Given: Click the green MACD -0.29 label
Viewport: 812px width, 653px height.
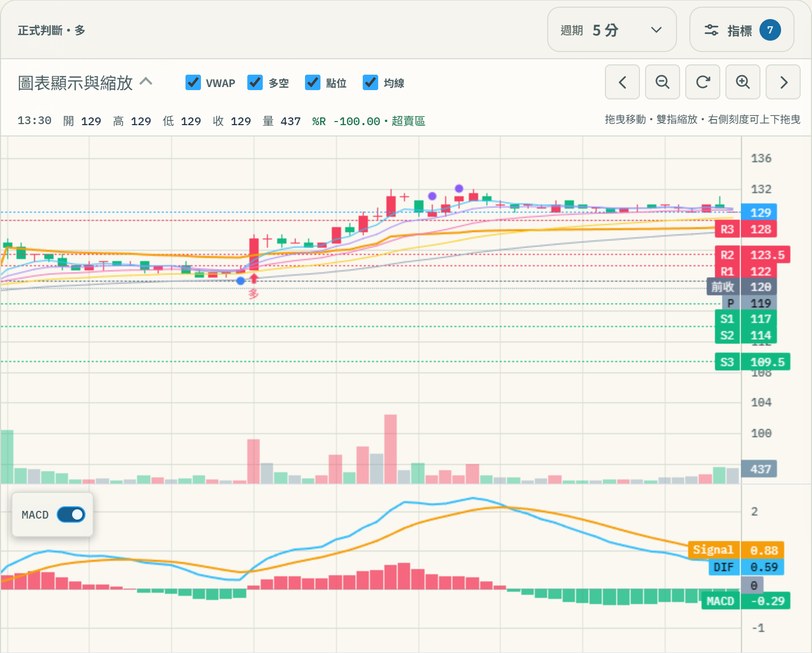Looking at the screenshot, I should [x=746, y=601].
